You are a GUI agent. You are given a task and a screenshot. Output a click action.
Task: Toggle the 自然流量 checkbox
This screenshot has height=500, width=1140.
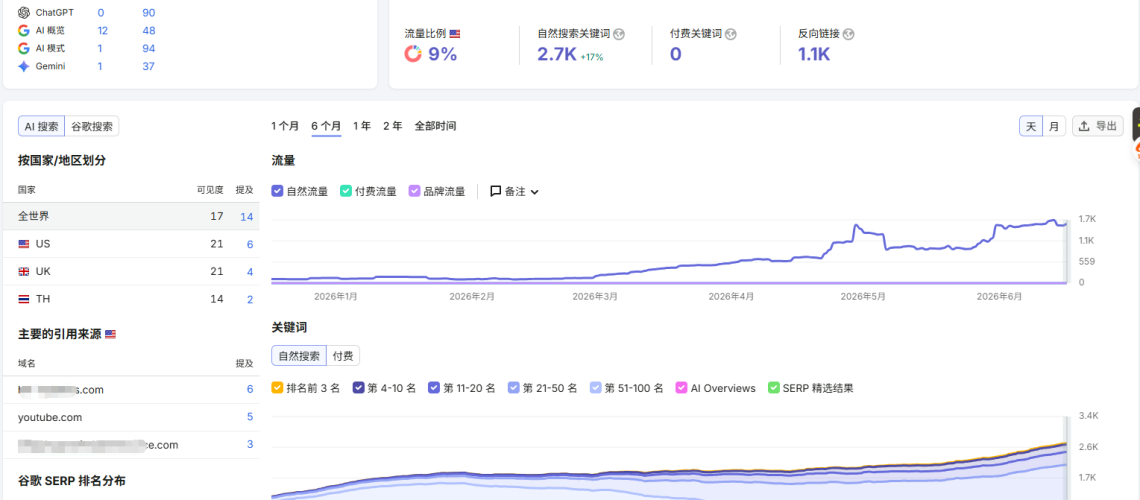tap(277, 192)
